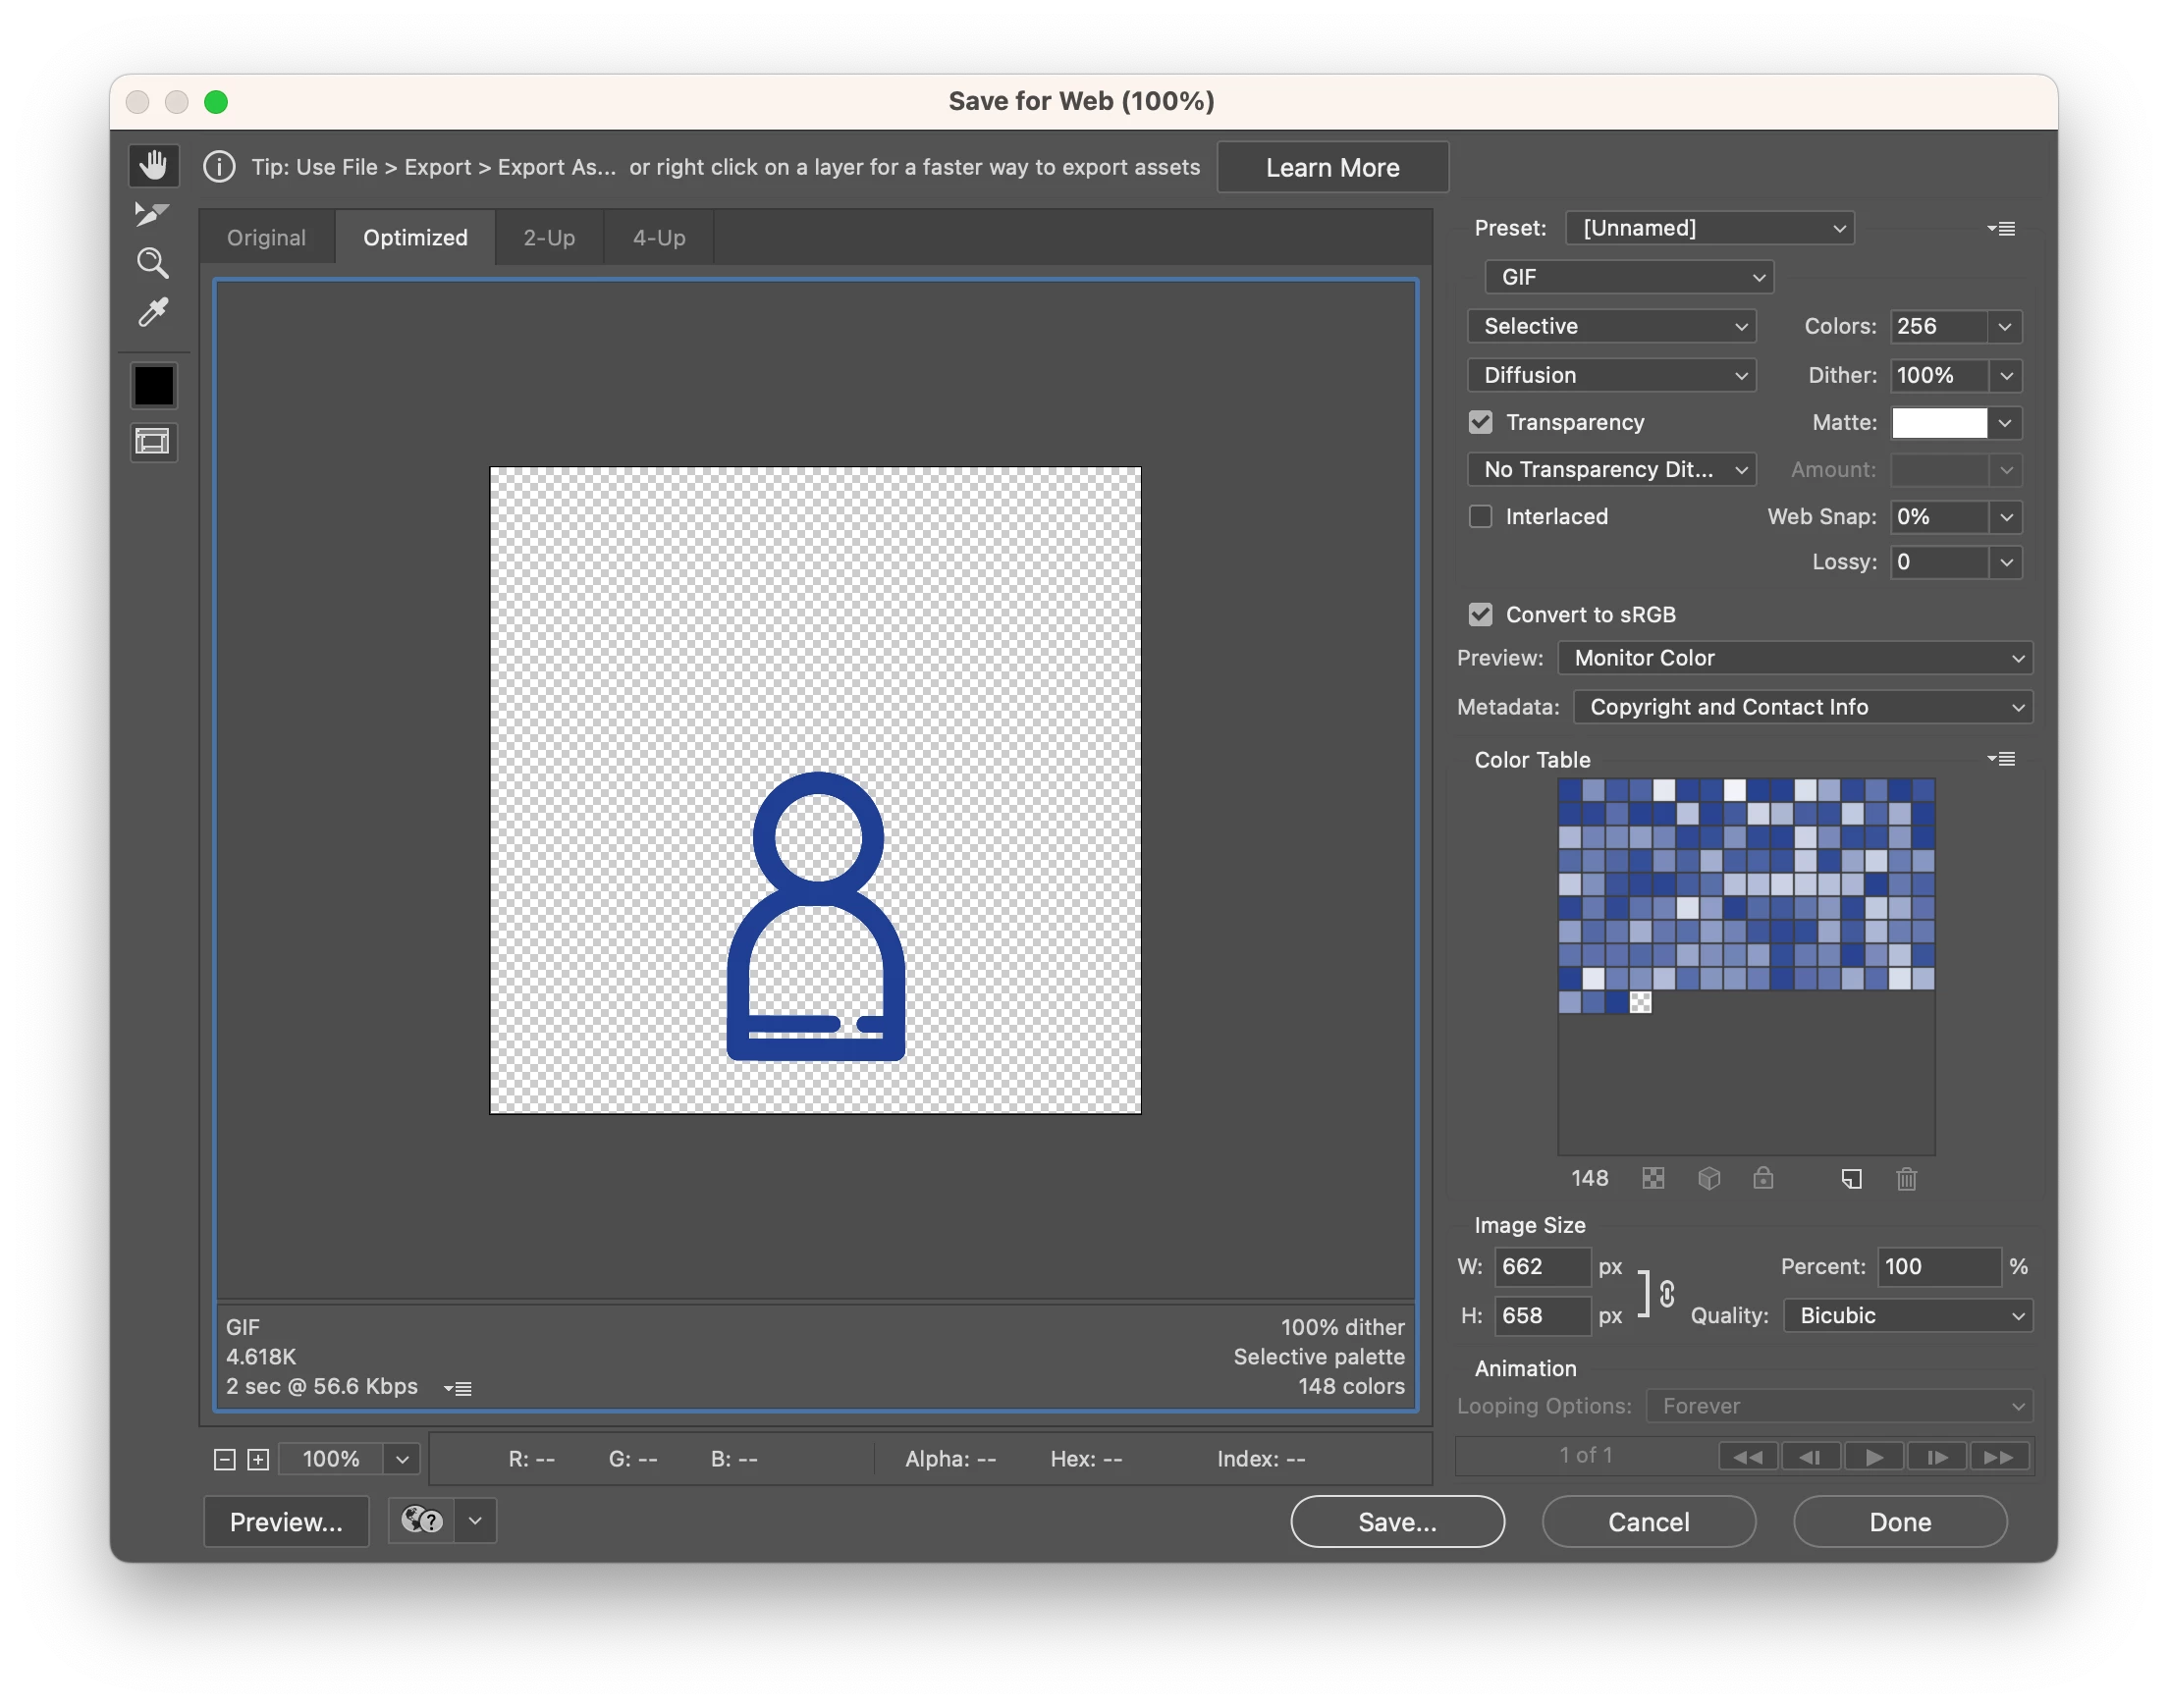Disable Convert to sRGB checkbox
The width and height of the screenshot is (2168, 1708).
click(1481, 615)
